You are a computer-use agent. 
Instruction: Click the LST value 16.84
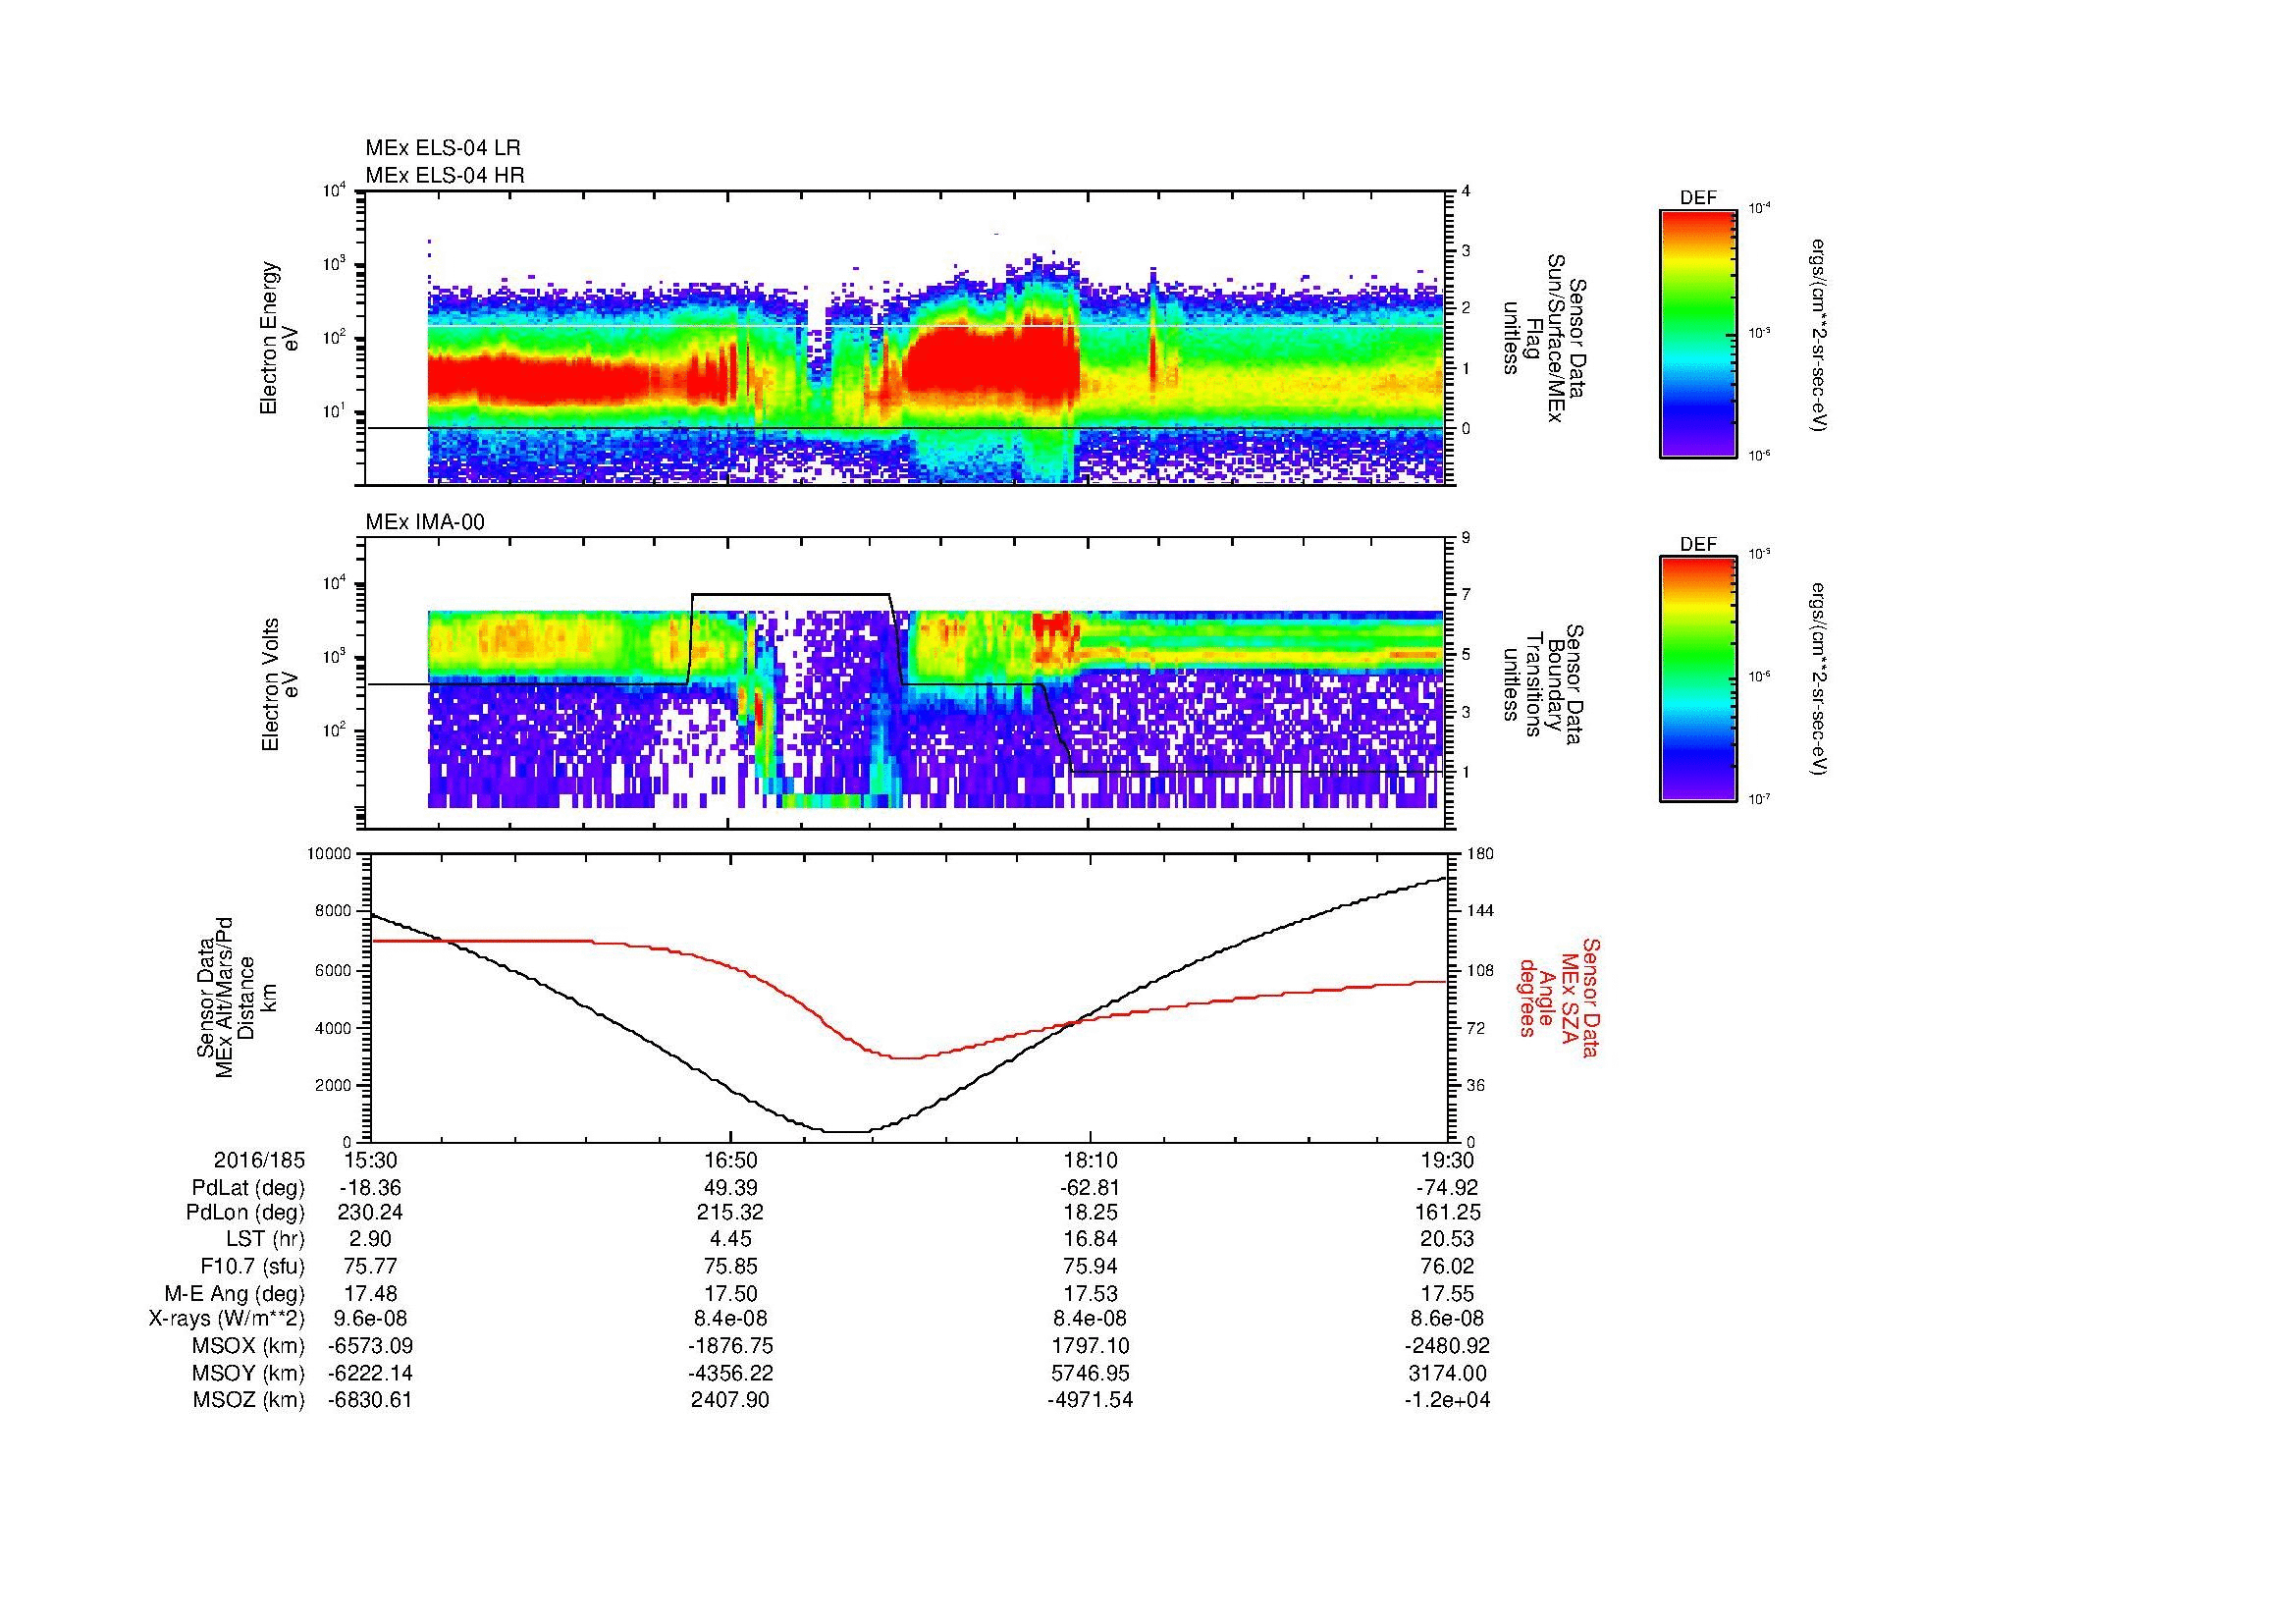pyautogui.click(x=1090, y=1240)
